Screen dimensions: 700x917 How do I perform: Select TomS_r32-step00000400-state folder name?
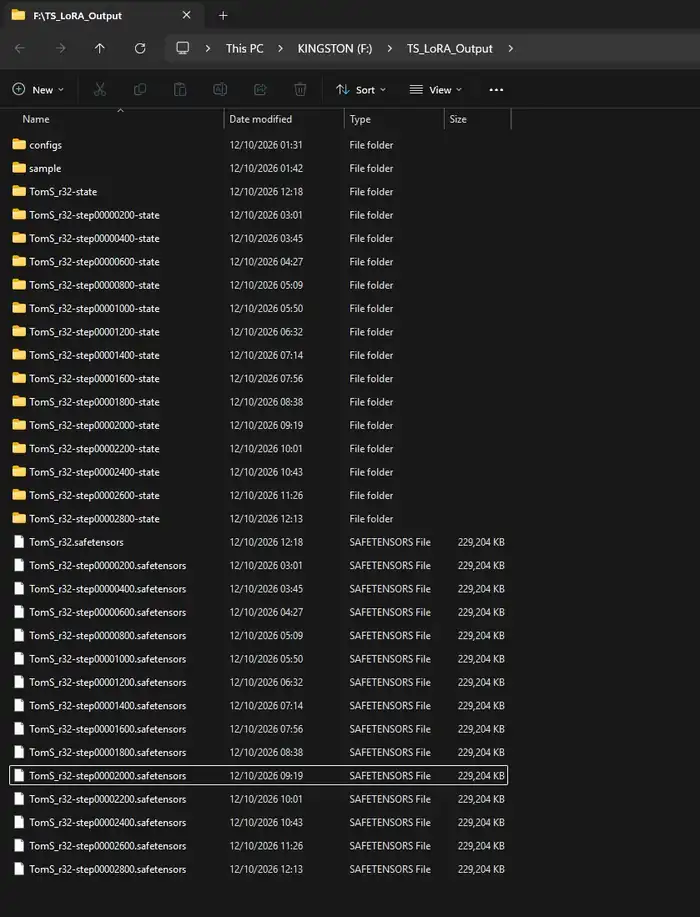[x=94, y=238]
